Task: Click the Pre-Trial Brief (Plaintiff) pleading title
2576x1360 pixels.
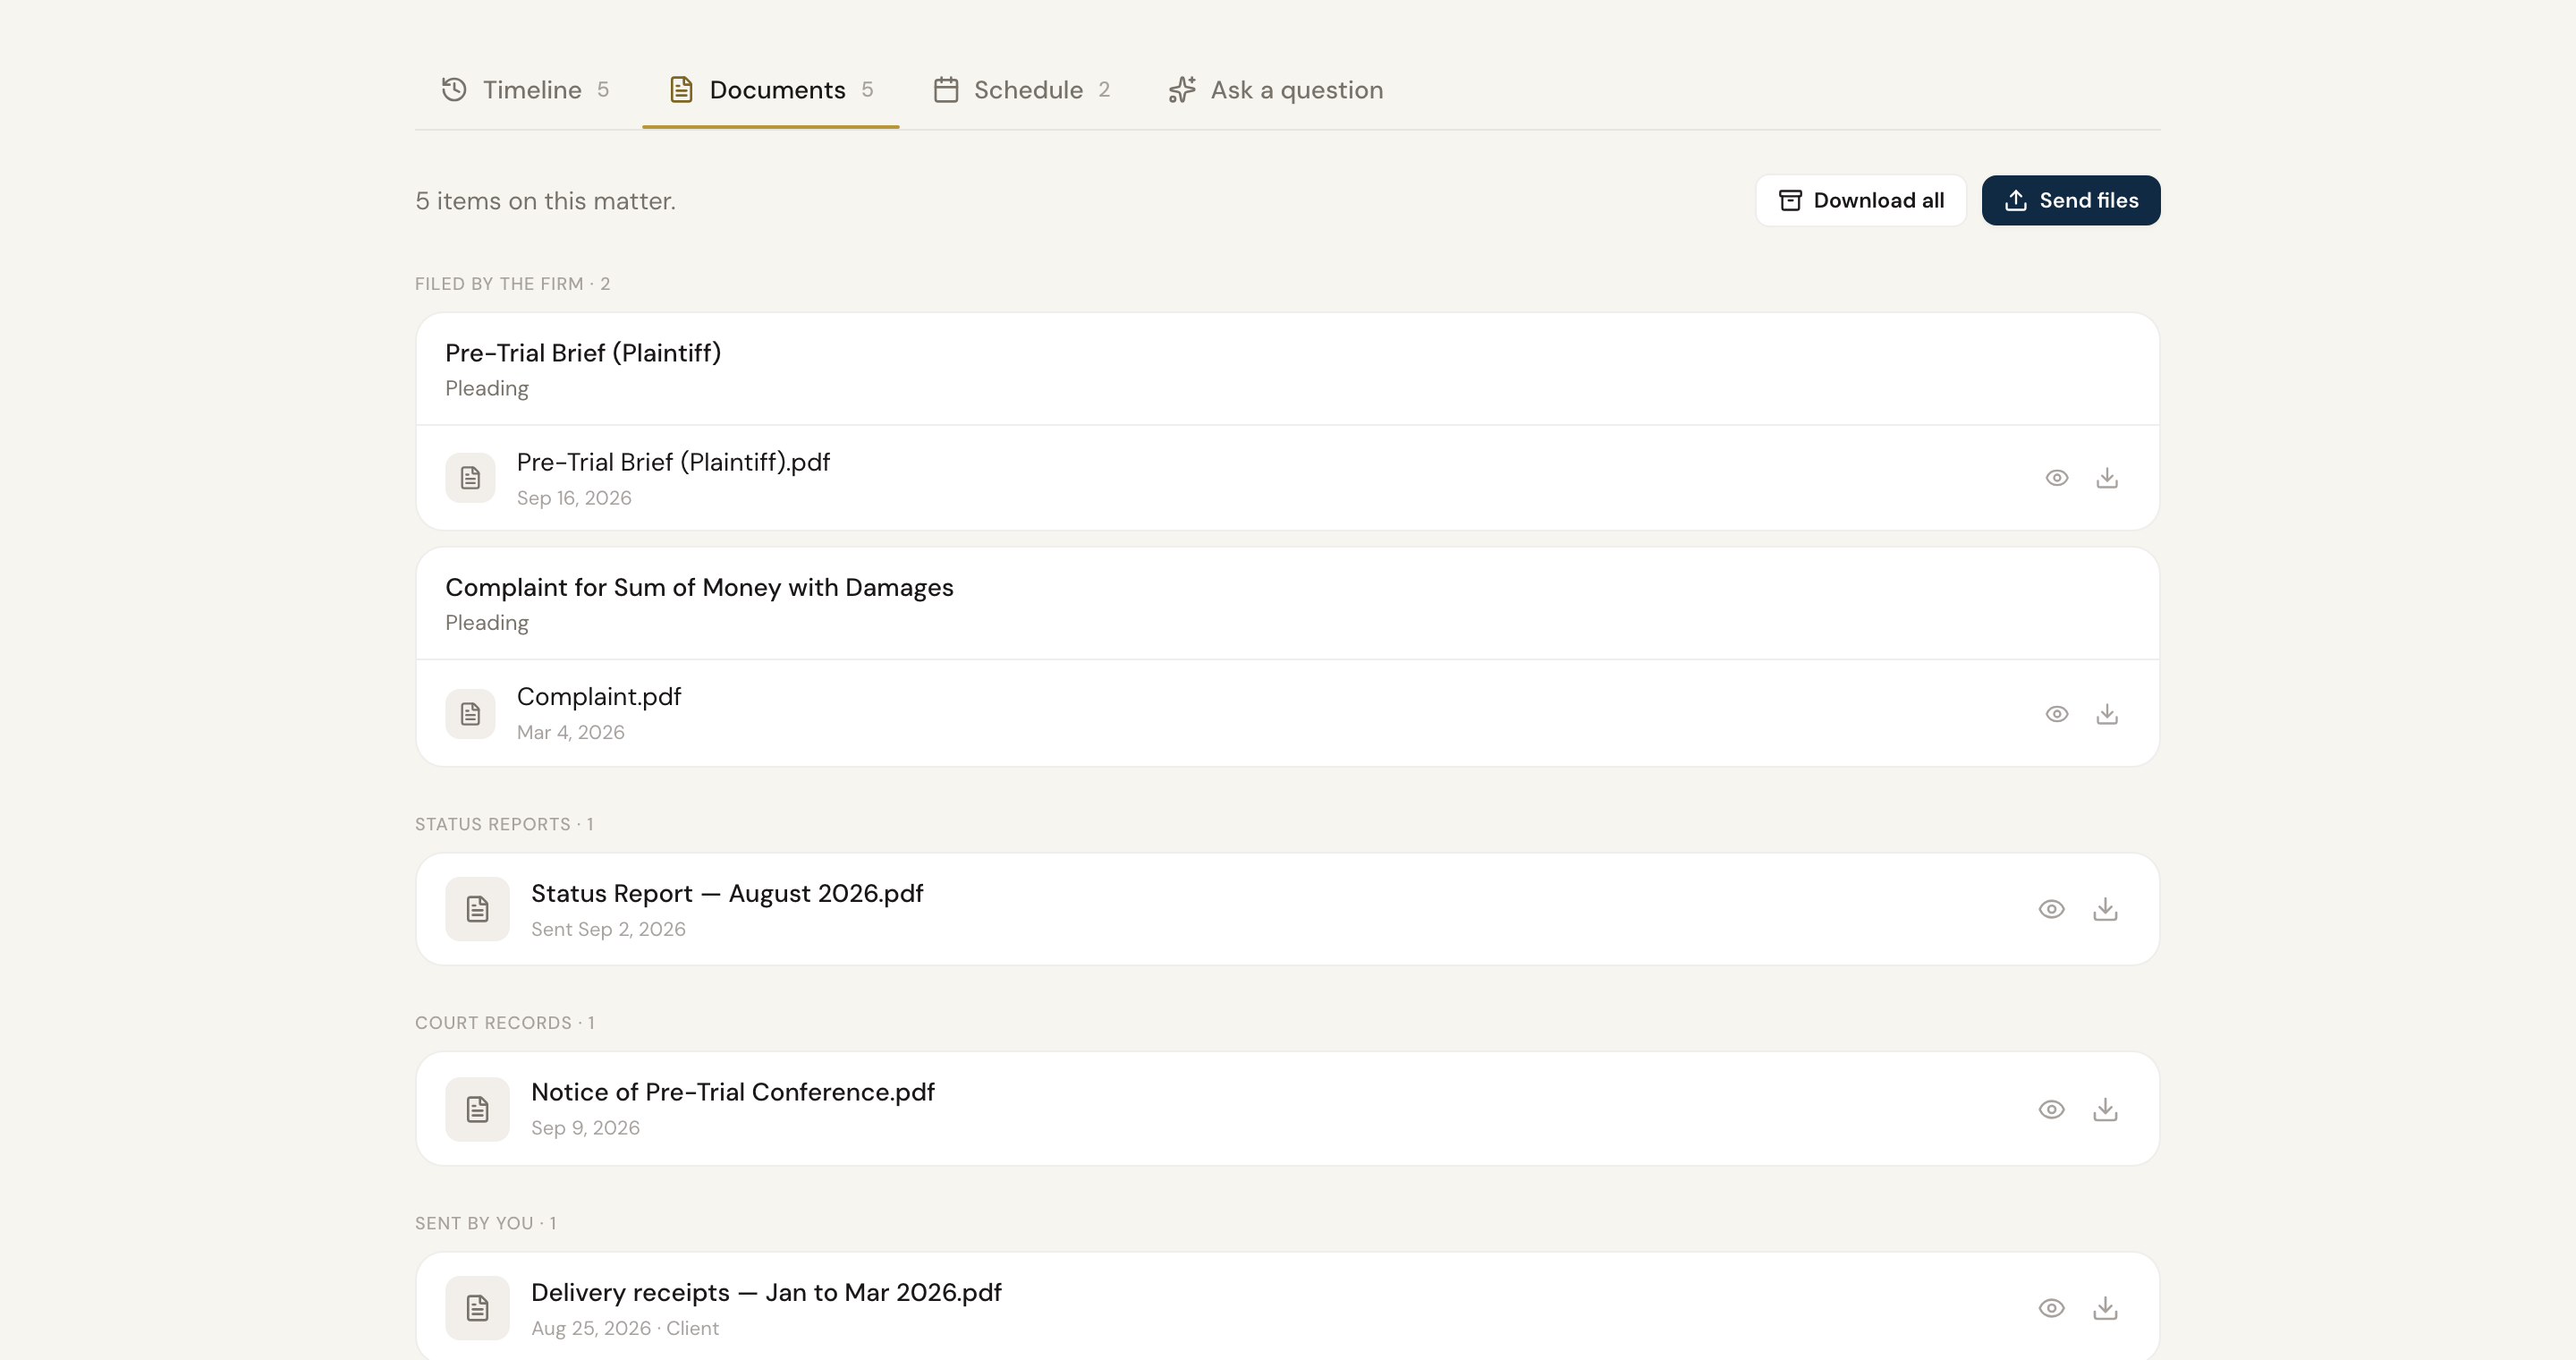Action: point(583,353)
